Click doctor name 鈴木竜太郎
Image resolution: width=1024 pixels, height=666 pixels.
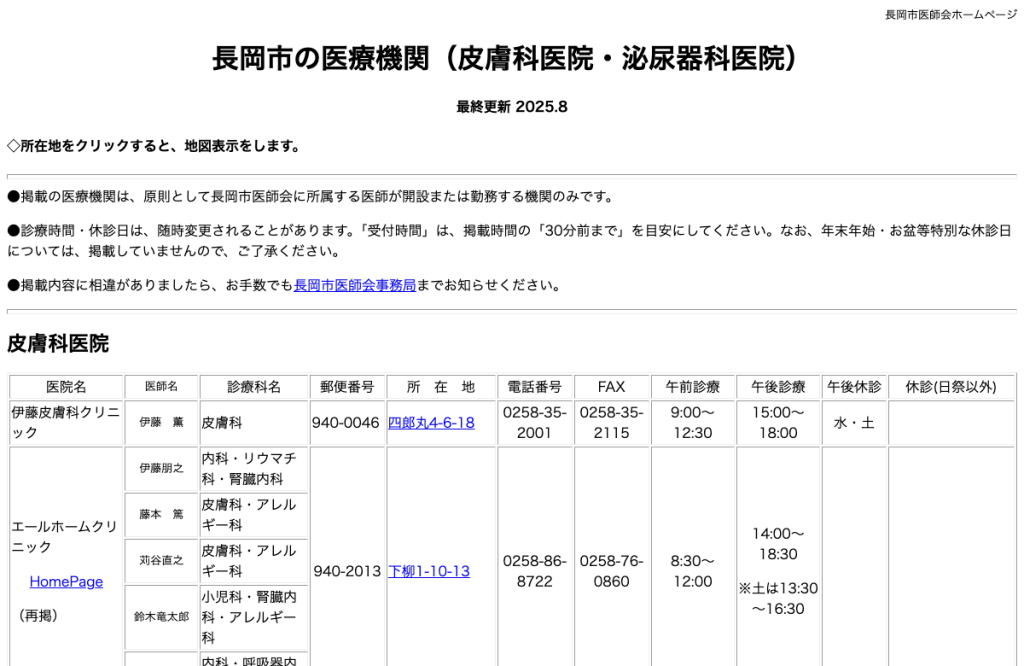pos(161,616)
